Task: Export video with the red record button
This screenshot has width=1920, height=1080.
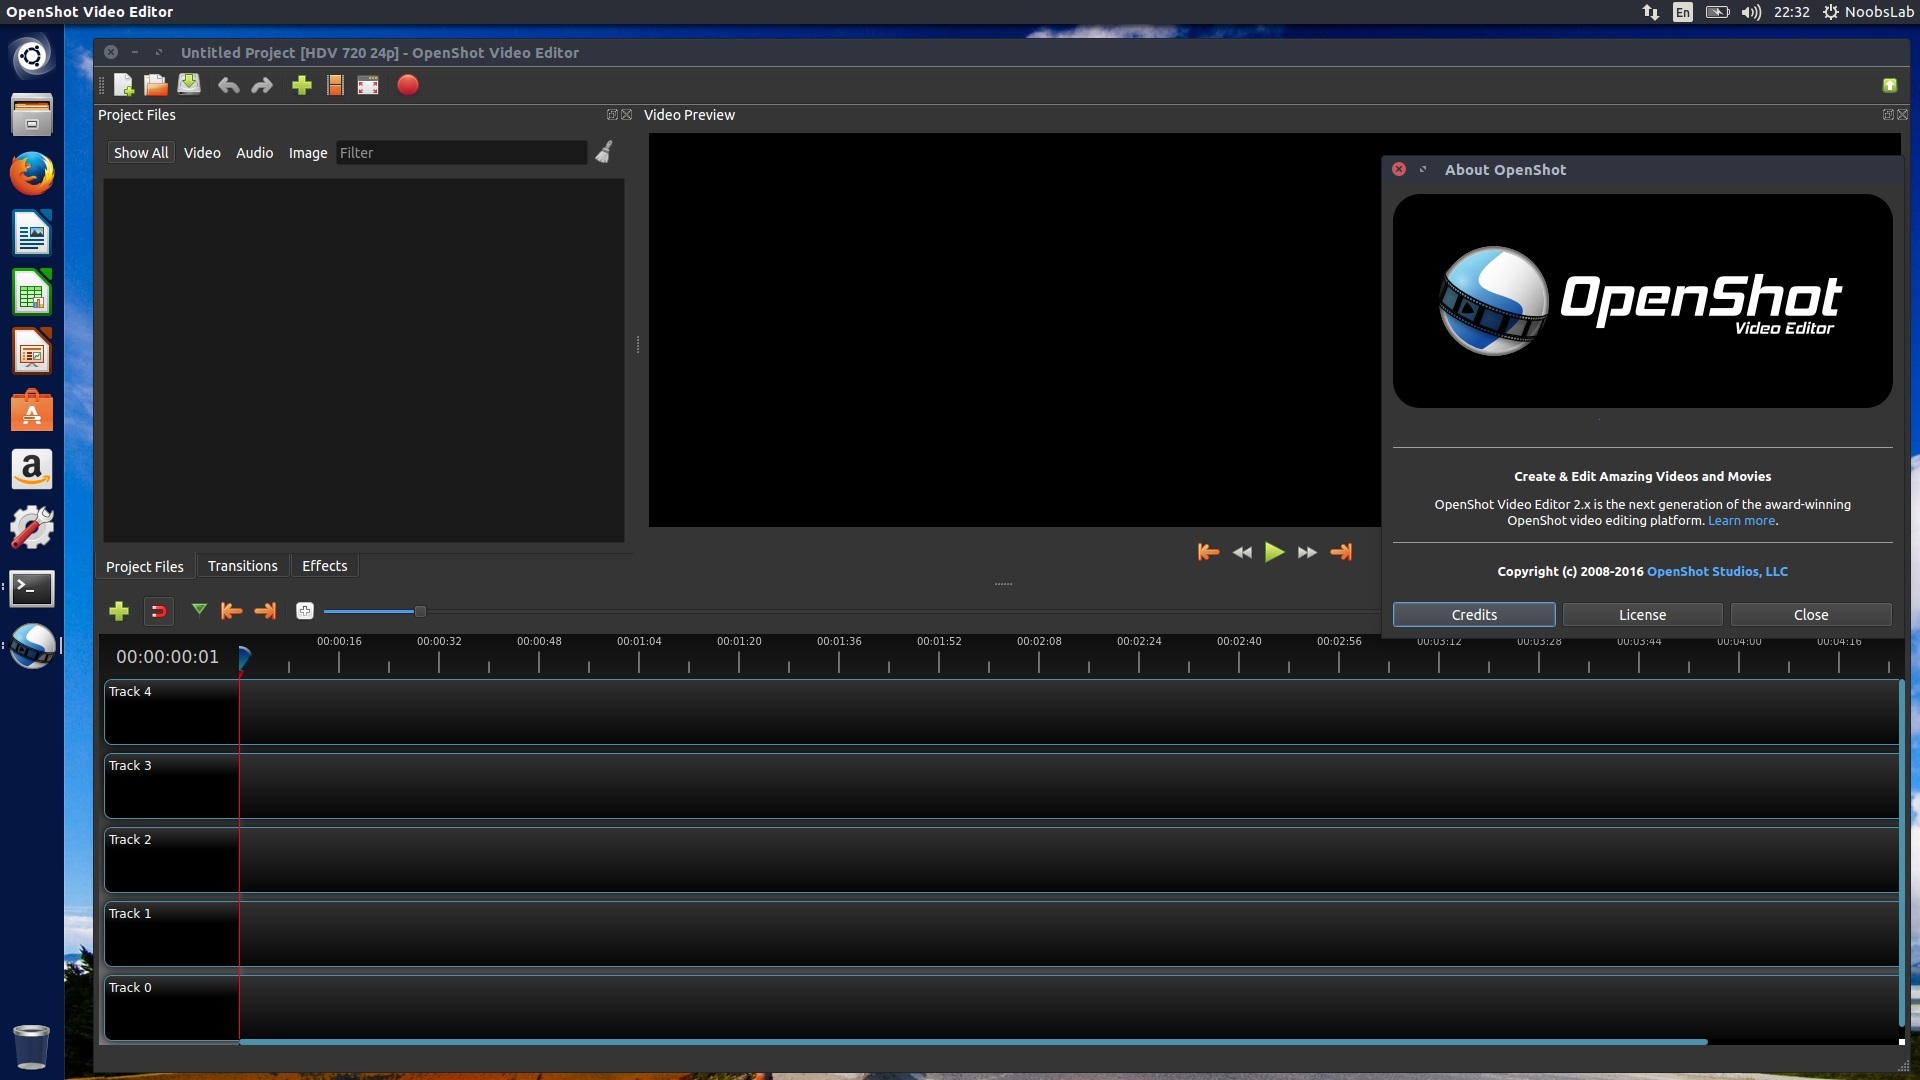Action: 407,85
